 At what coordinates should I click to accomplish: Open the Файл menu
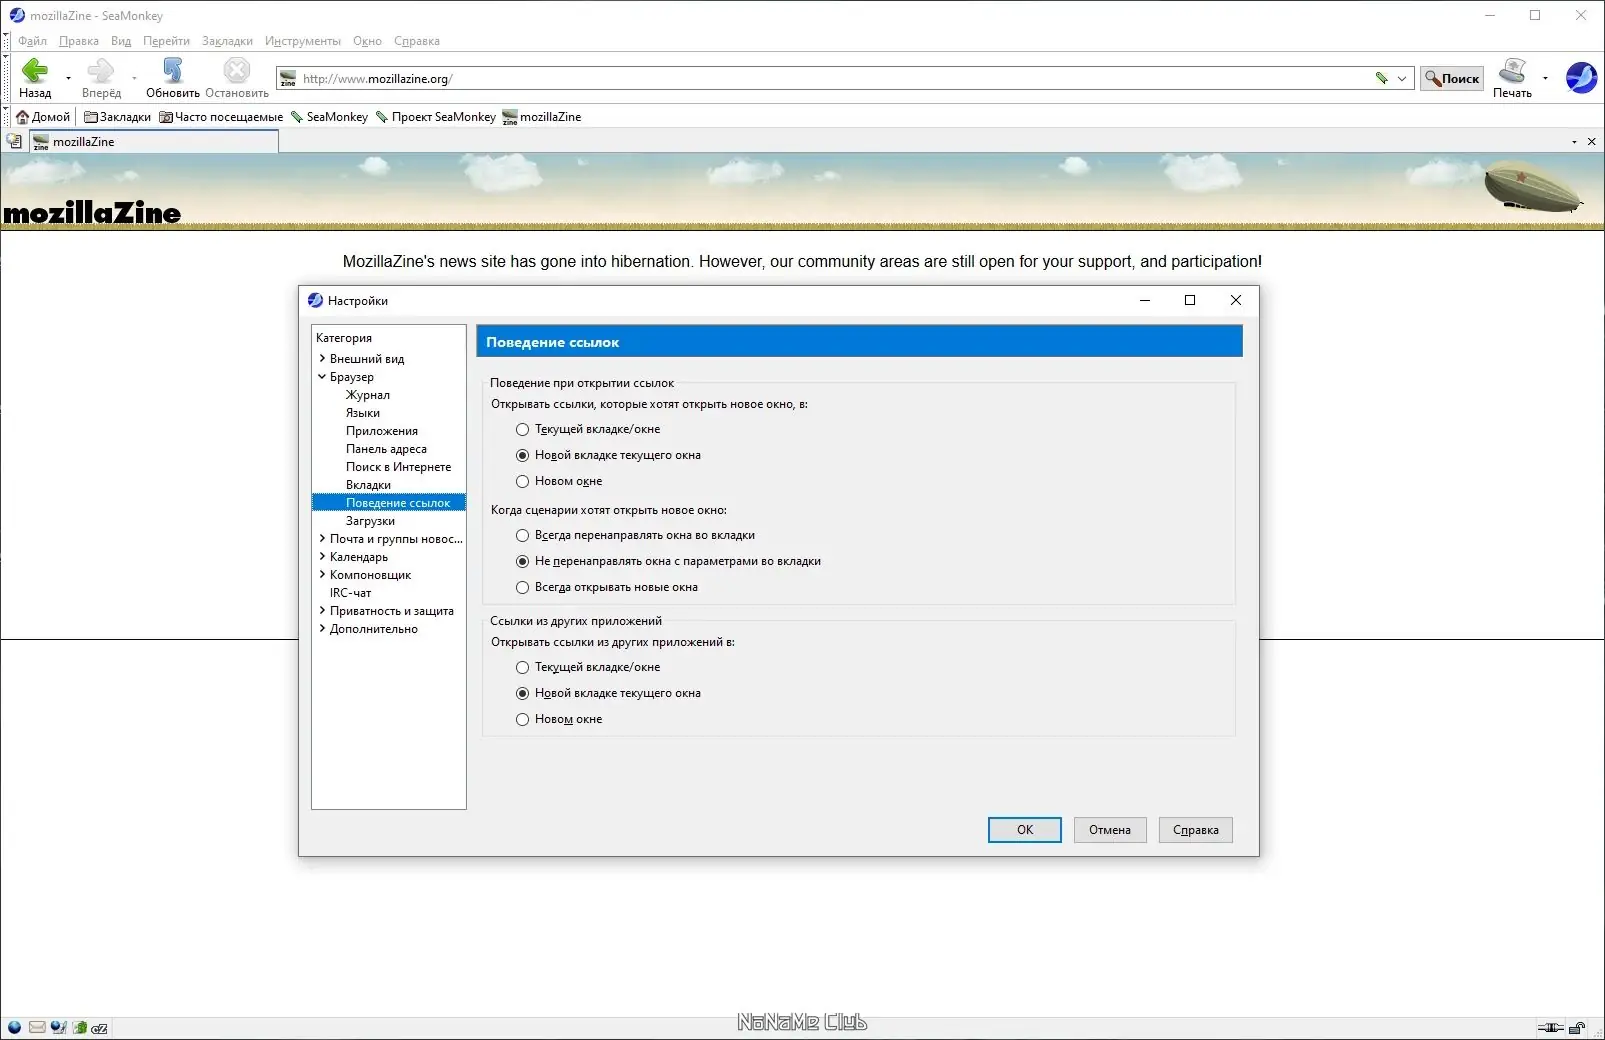tap(32, 41)
